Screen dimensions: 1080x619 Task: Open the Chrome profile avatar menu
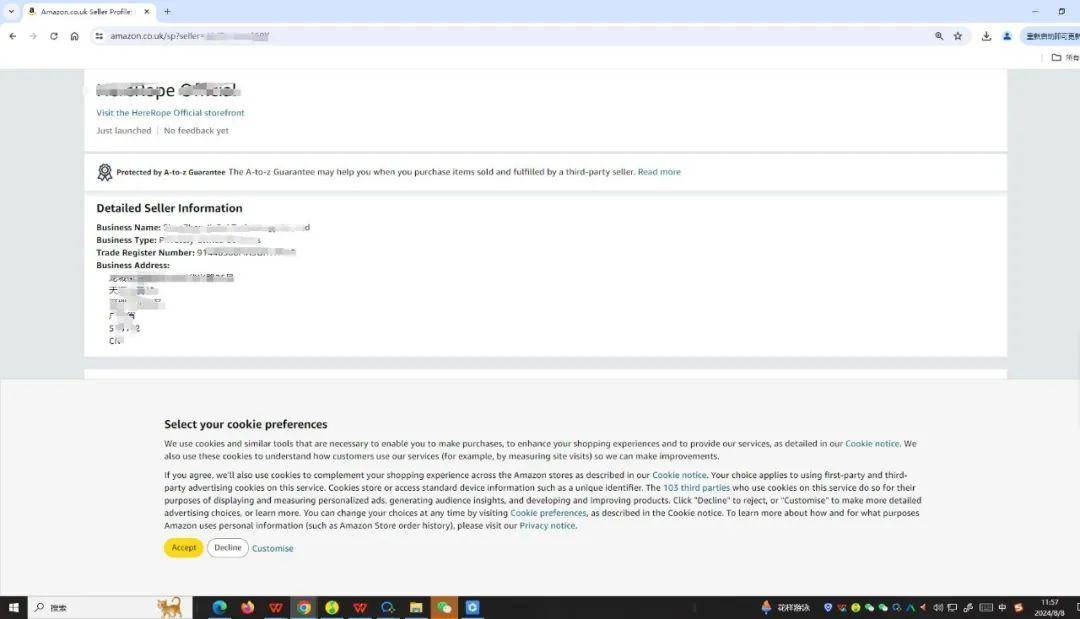(1007, 36)
